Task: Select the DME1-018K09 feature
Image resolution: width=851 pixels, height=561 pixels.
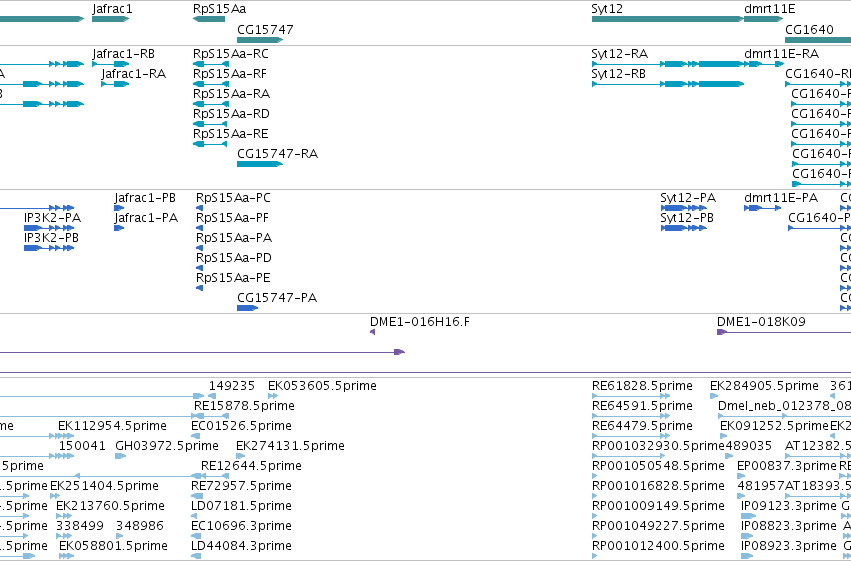Action: tap(784, 332)
